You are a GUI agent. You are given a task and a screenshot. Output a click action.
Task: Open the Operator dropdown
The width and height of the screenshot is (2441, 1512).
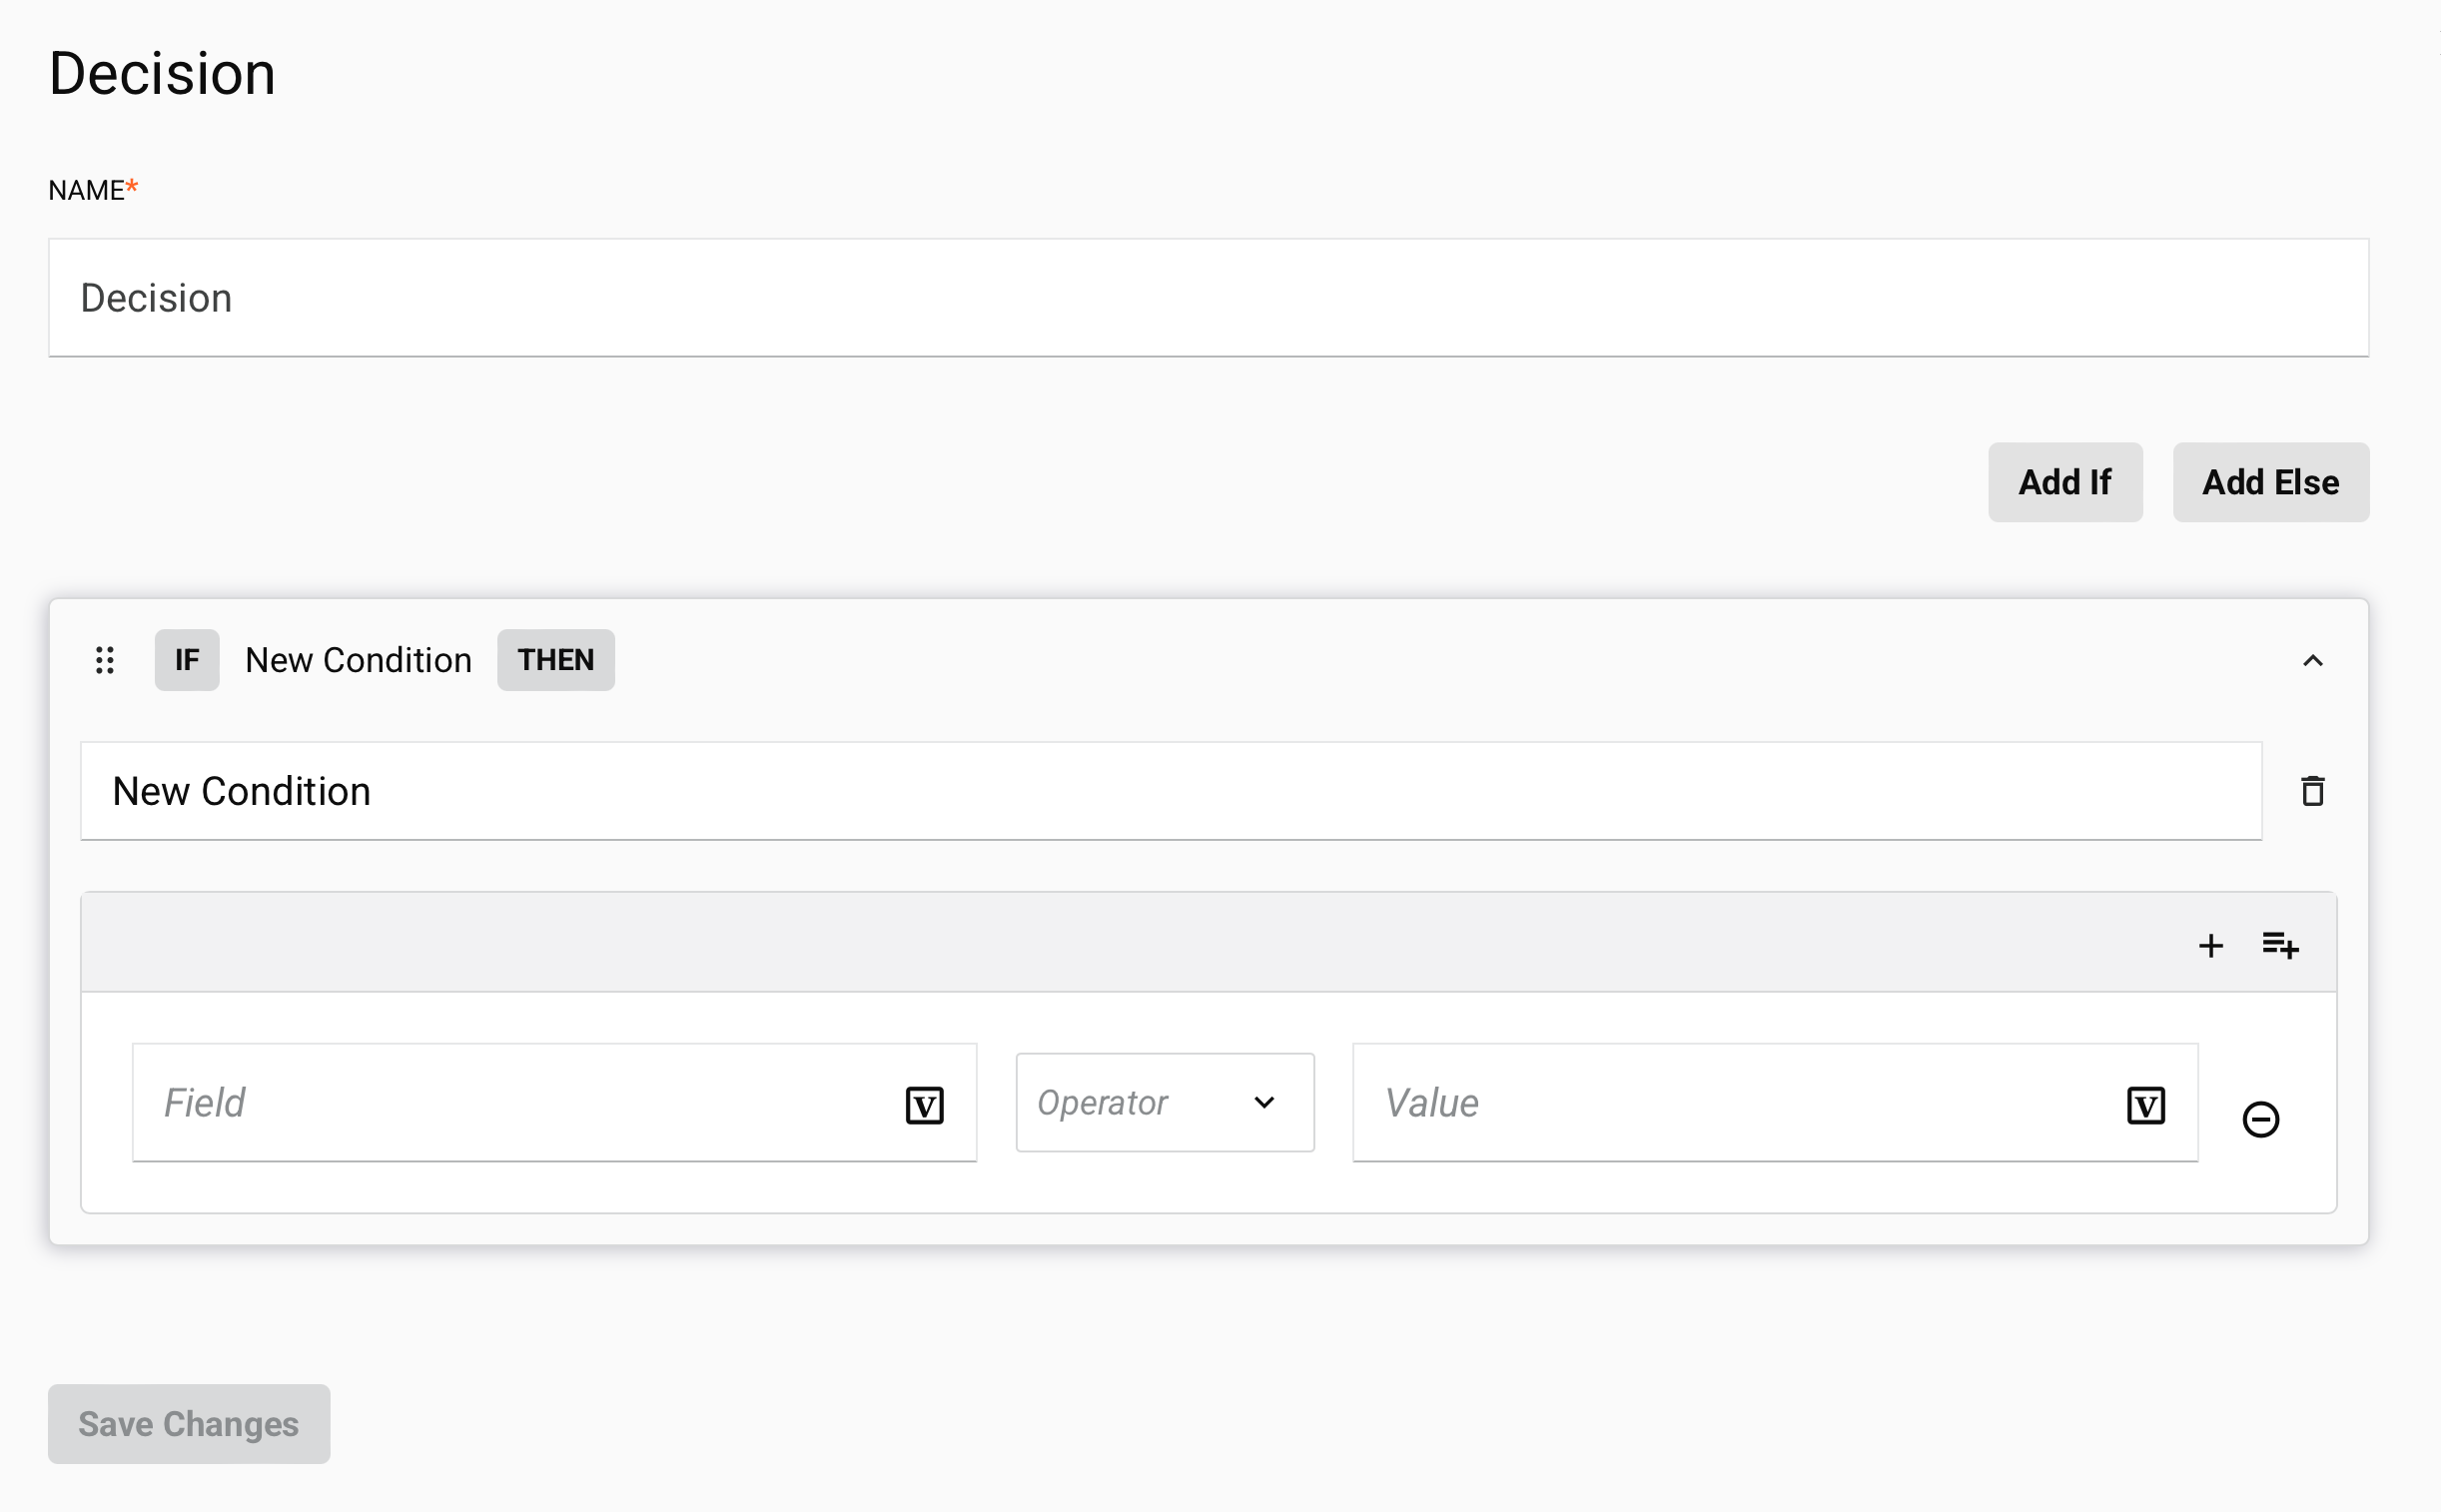pos(1164,1102)
